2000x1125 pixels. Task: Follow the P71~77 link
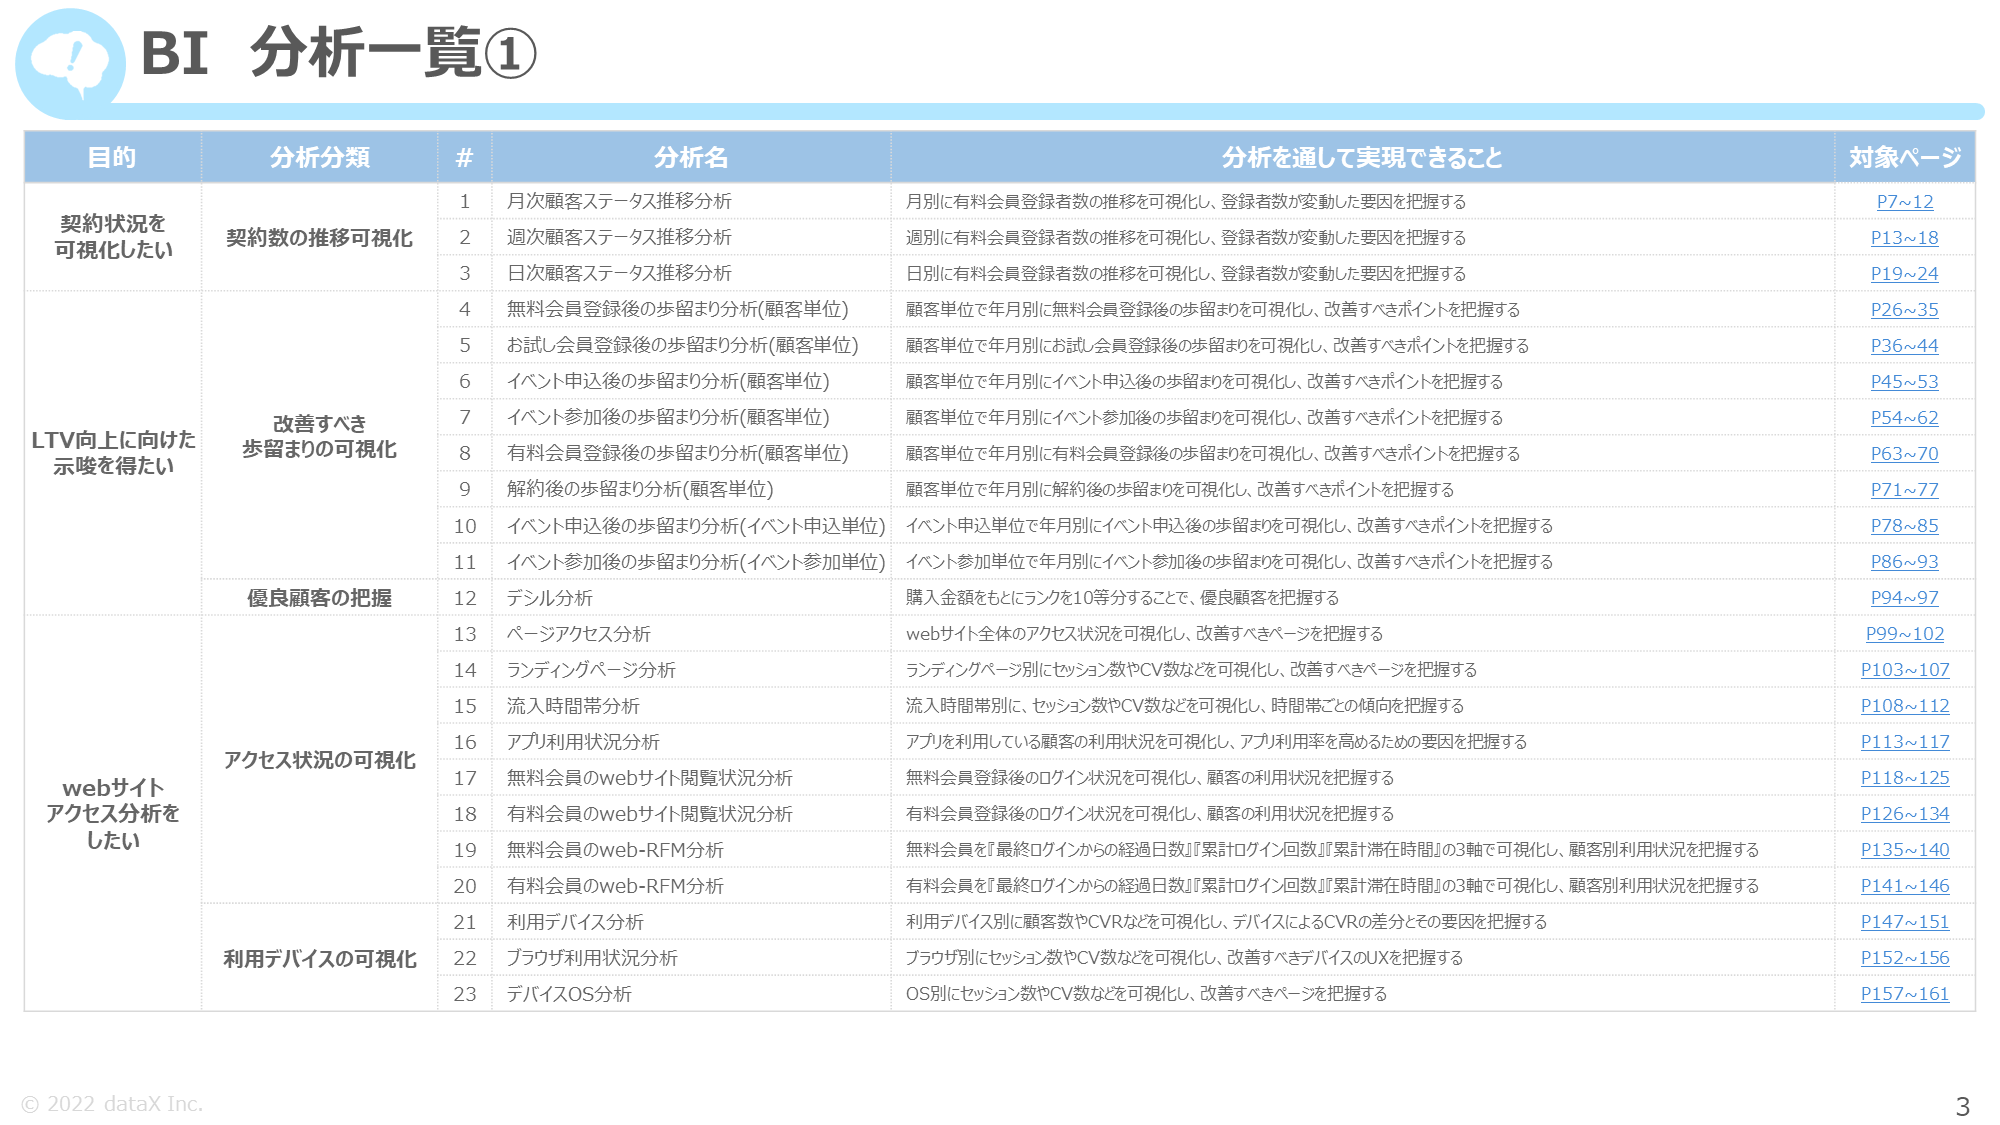coord(1904,489)
